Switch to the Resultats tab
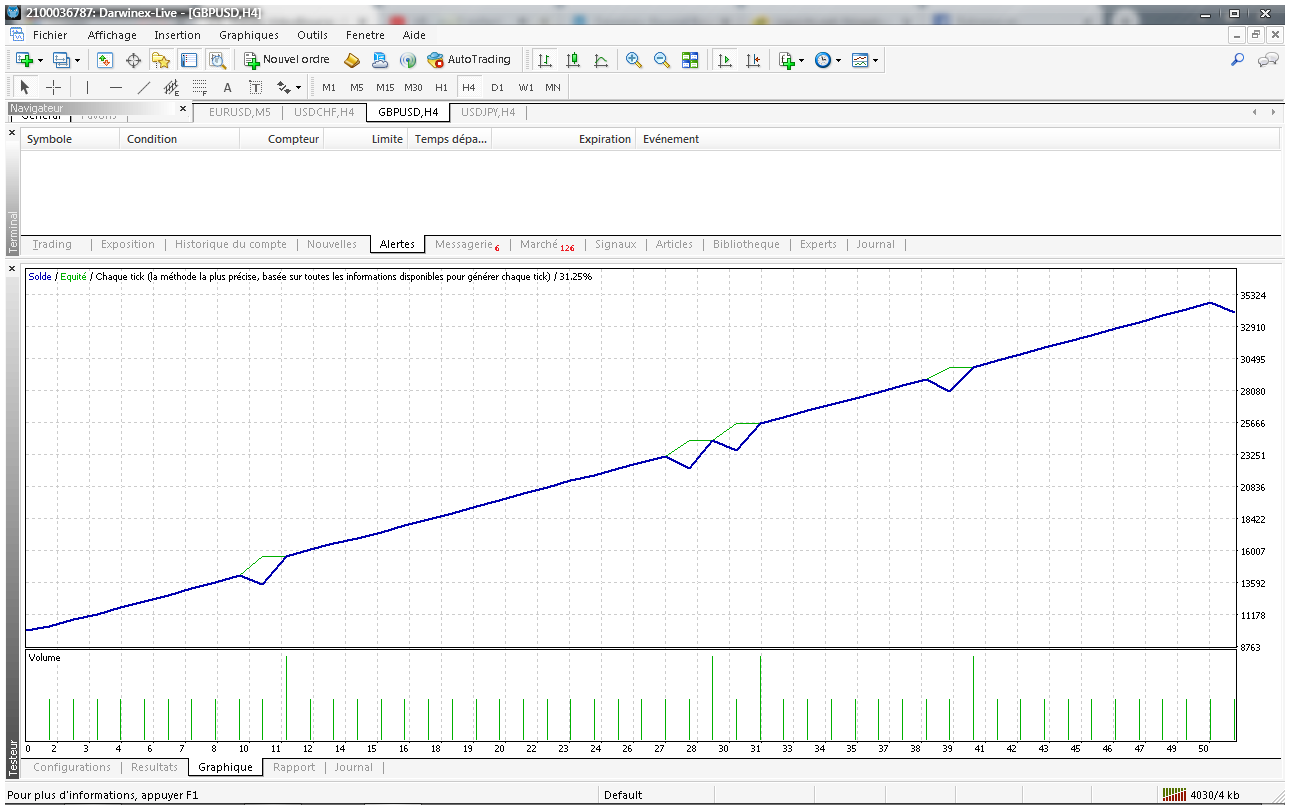1290x810 pixels. click(154, 767)
